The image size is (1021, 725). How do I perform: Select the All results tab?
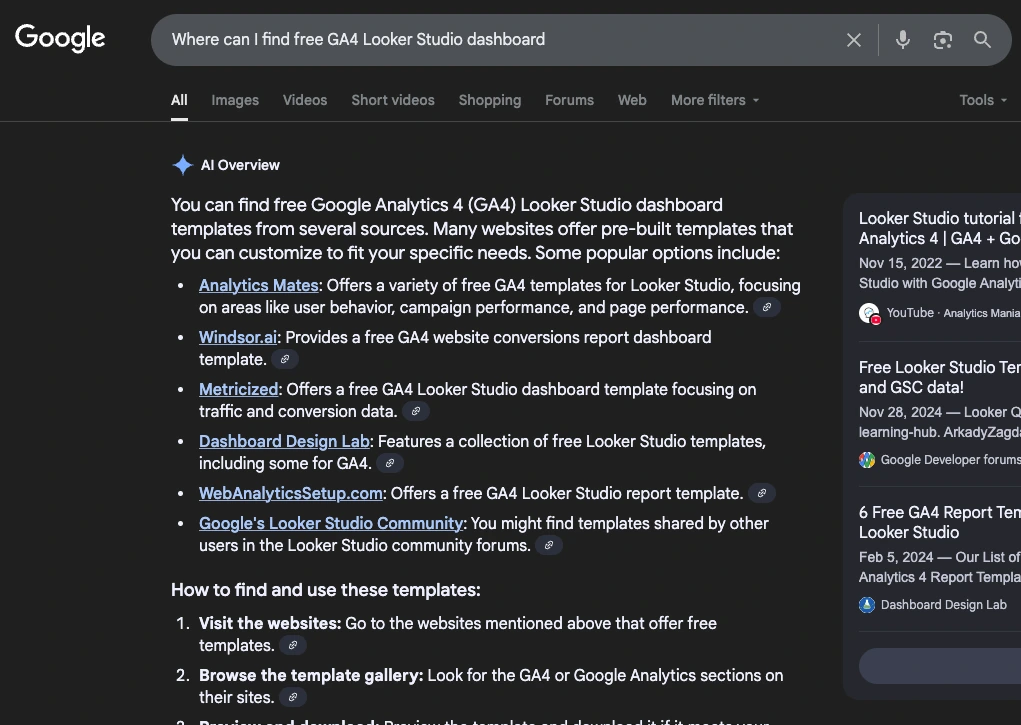pyautogui.click(x=179, y=100)
